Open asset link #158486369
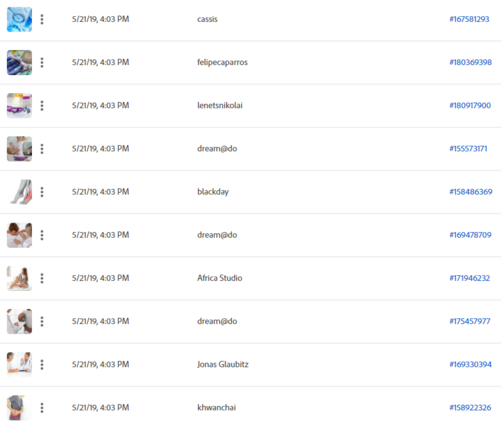The image size is (501, 426). click(471, 192)
